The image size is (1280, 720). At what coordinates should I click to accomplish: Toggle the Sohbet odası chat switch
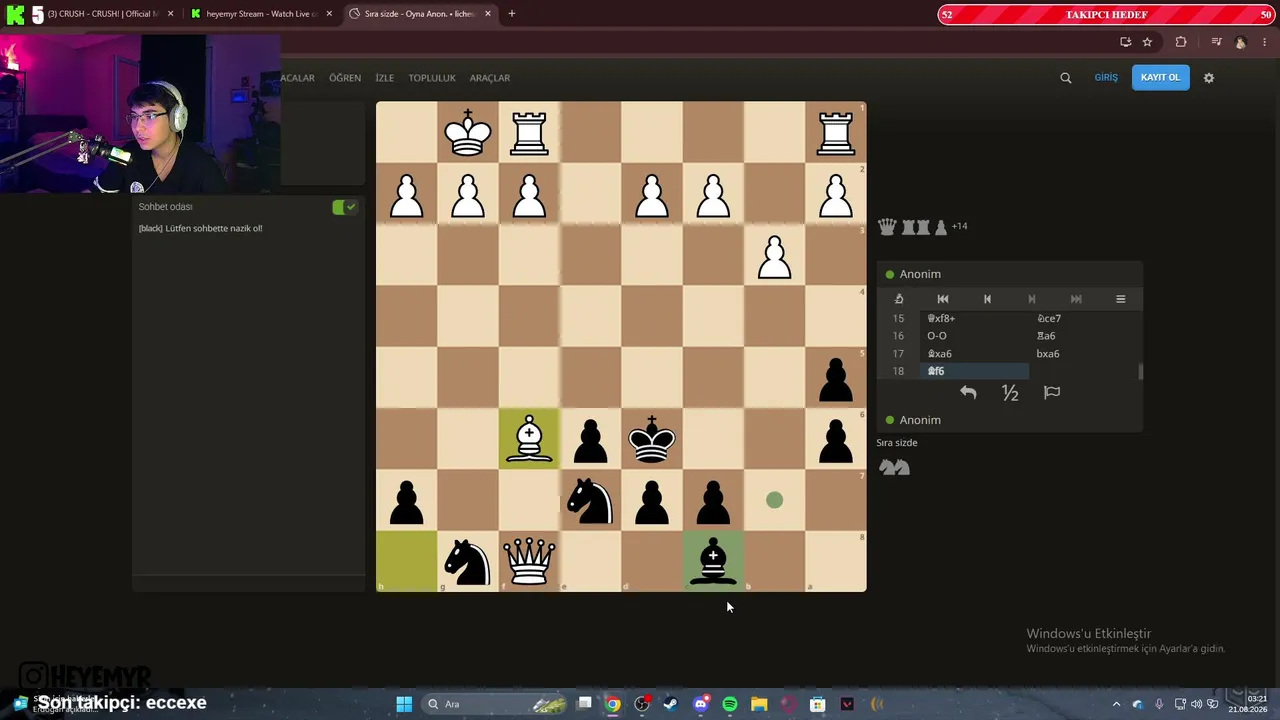(x=344, y=207)
